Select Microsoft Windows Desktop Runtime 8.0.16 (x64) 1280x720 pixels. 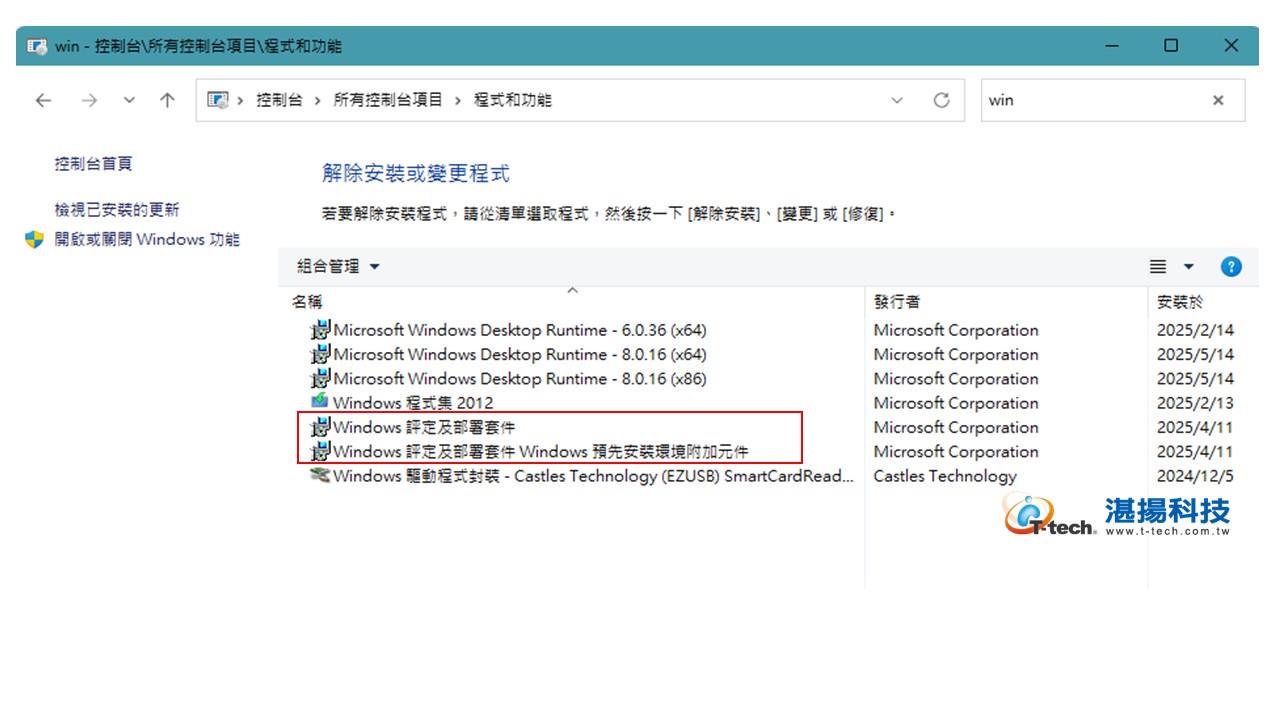pos(520,354)
